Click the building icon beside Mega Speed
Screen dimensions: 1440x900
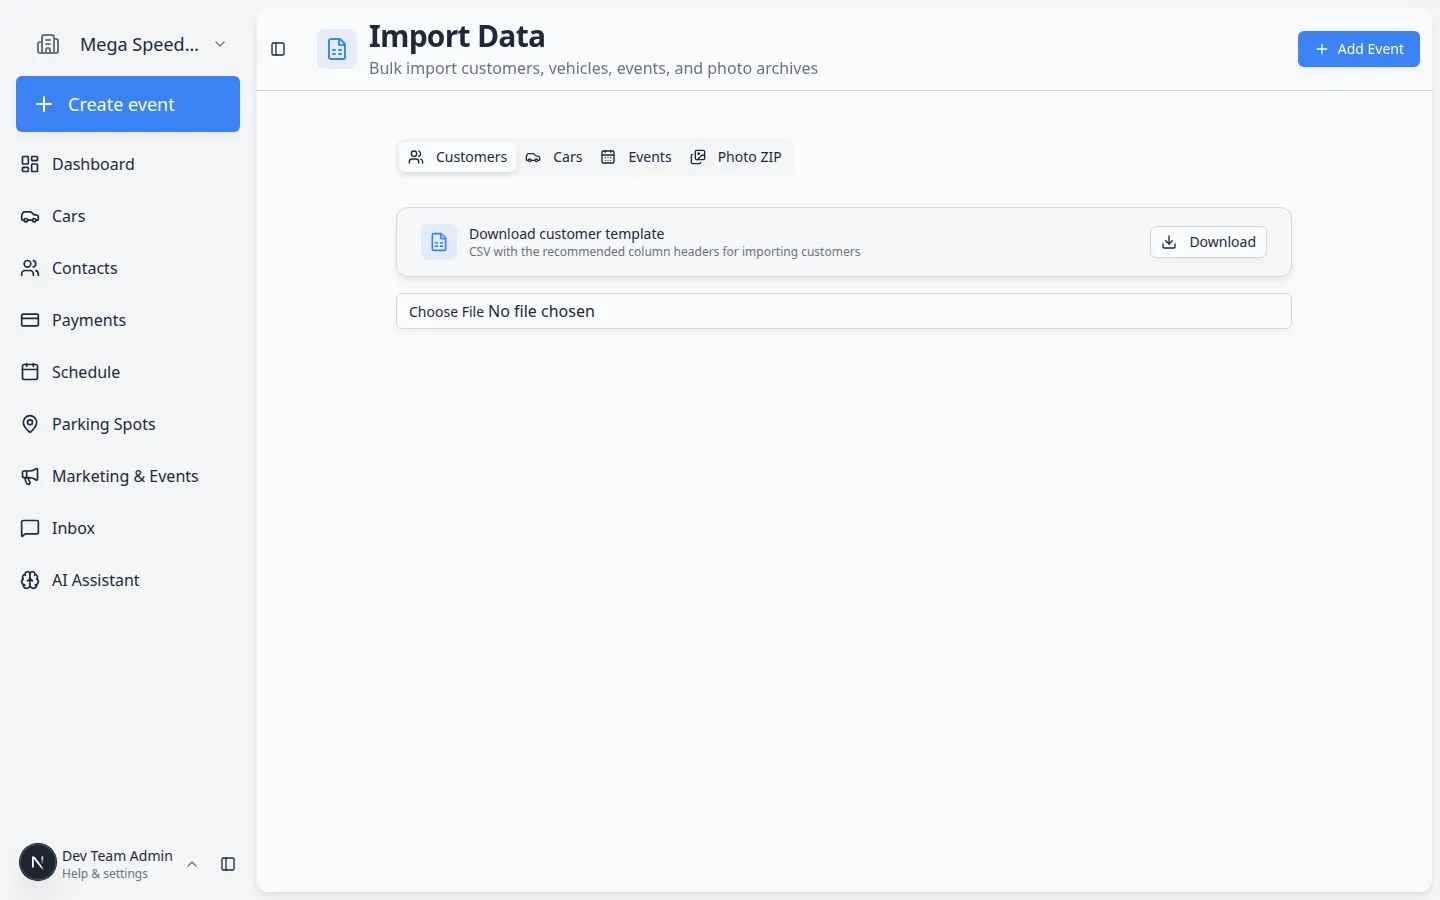[48, 44]
